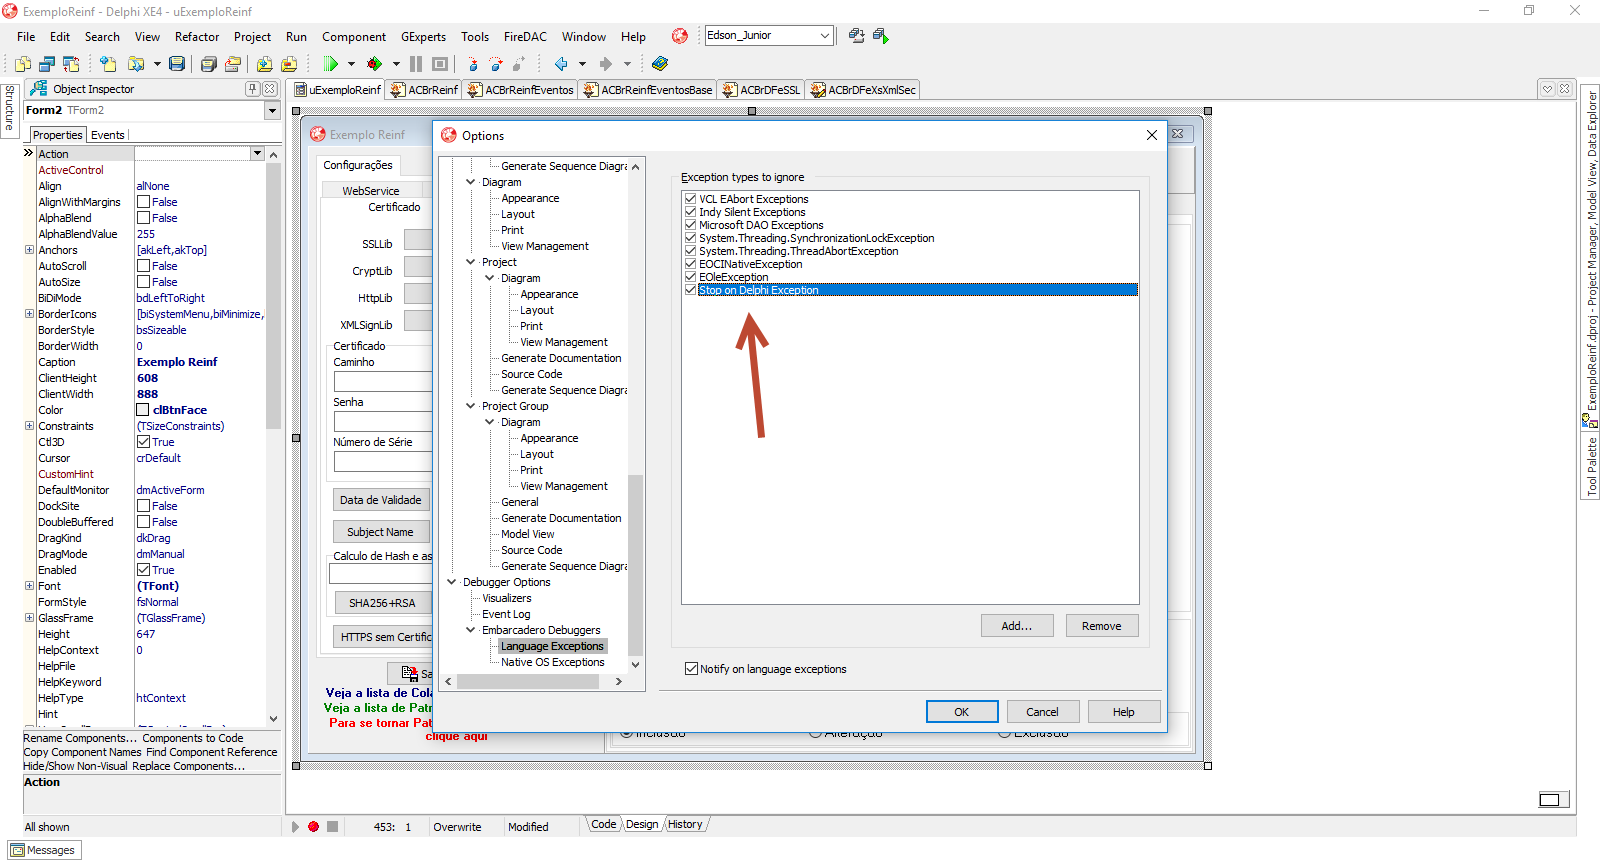Click the blue Back navigation arrow
The image size is (1600, 860).
(x=561, y=64)
